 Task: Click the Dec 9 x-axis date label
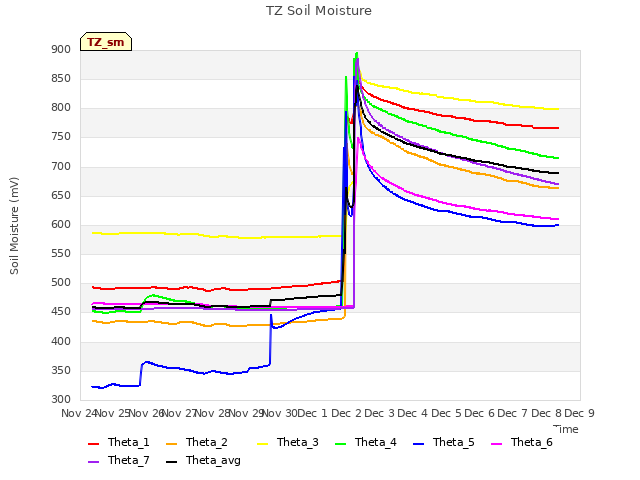(580, 413)
